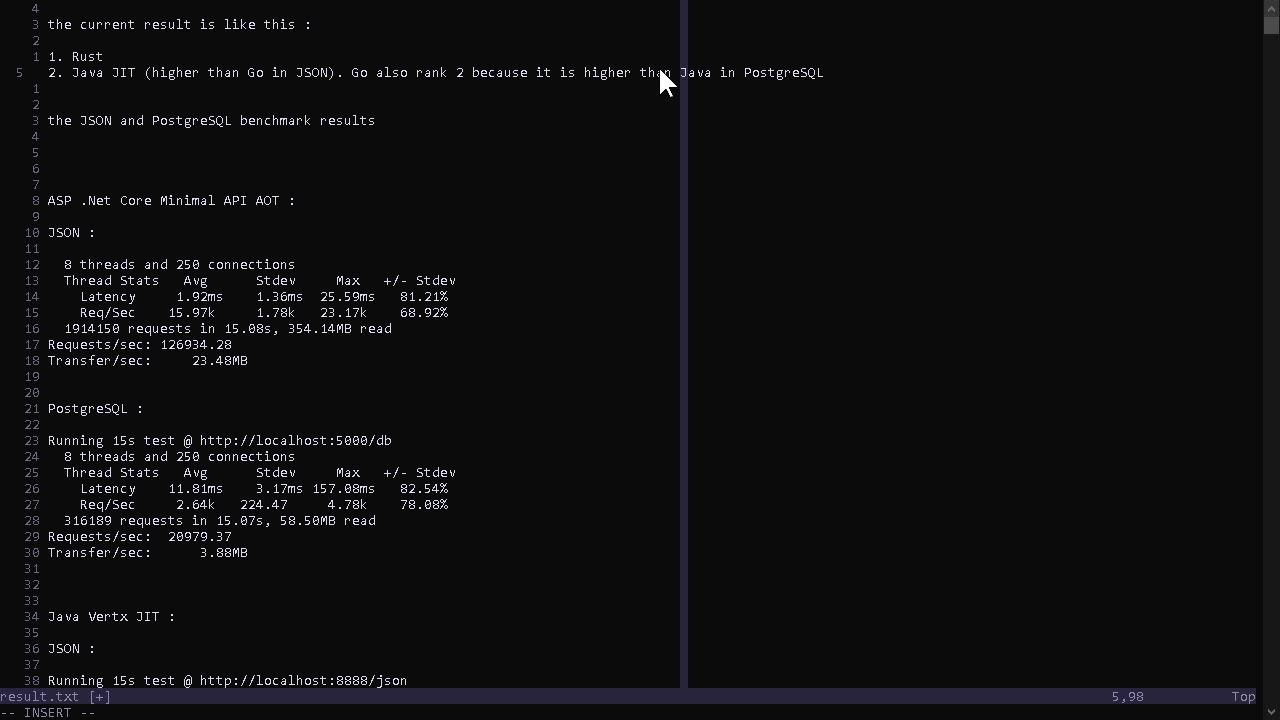Click Requests/sec value 126934.28
The height and width of the screenshot is (720, 1280).
[x=195, y=345]
